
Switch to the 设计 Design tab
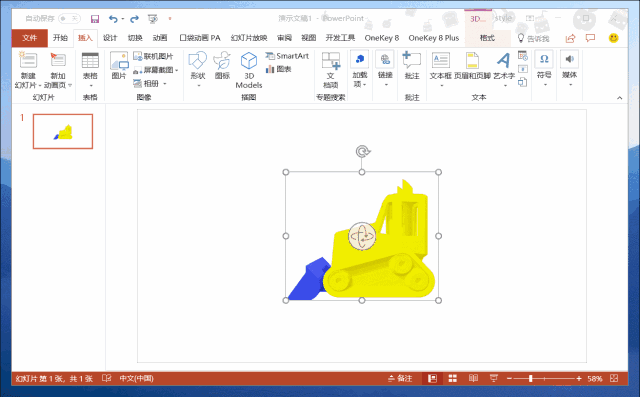pyautogui.click(x=110, y=38)
